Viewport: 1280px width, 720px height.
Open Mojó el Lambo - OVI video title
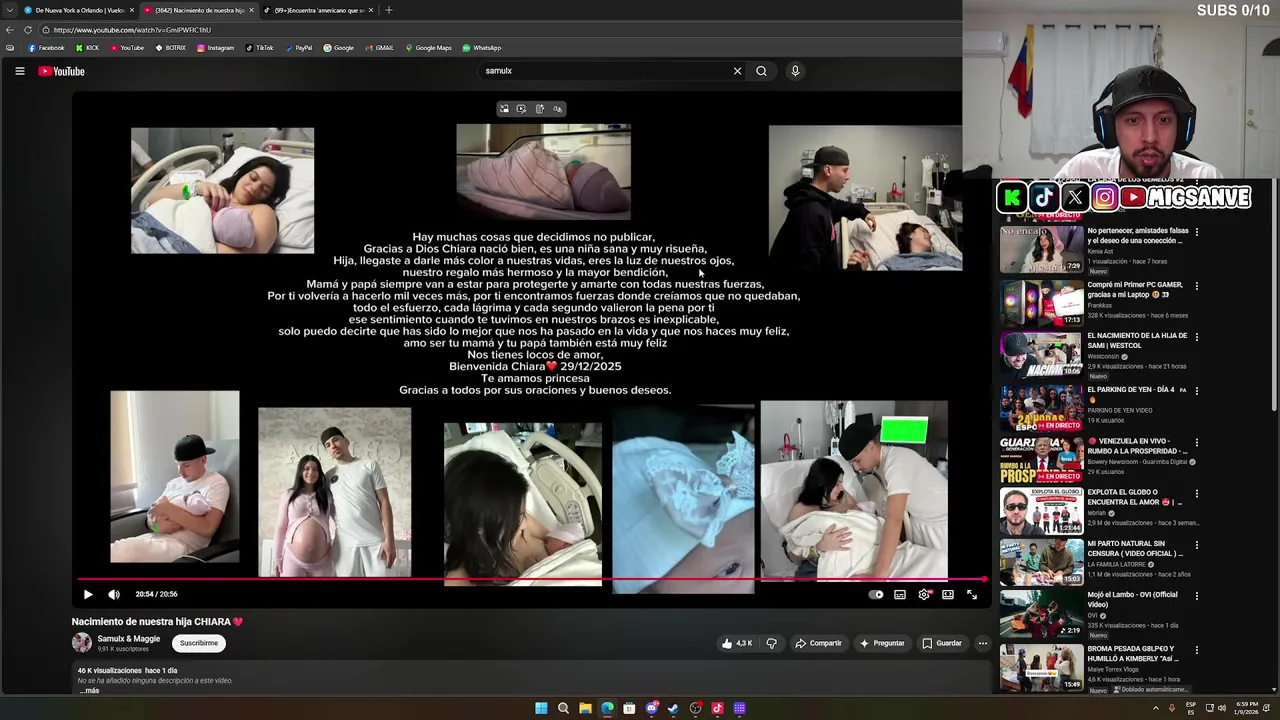(1133, 599)
